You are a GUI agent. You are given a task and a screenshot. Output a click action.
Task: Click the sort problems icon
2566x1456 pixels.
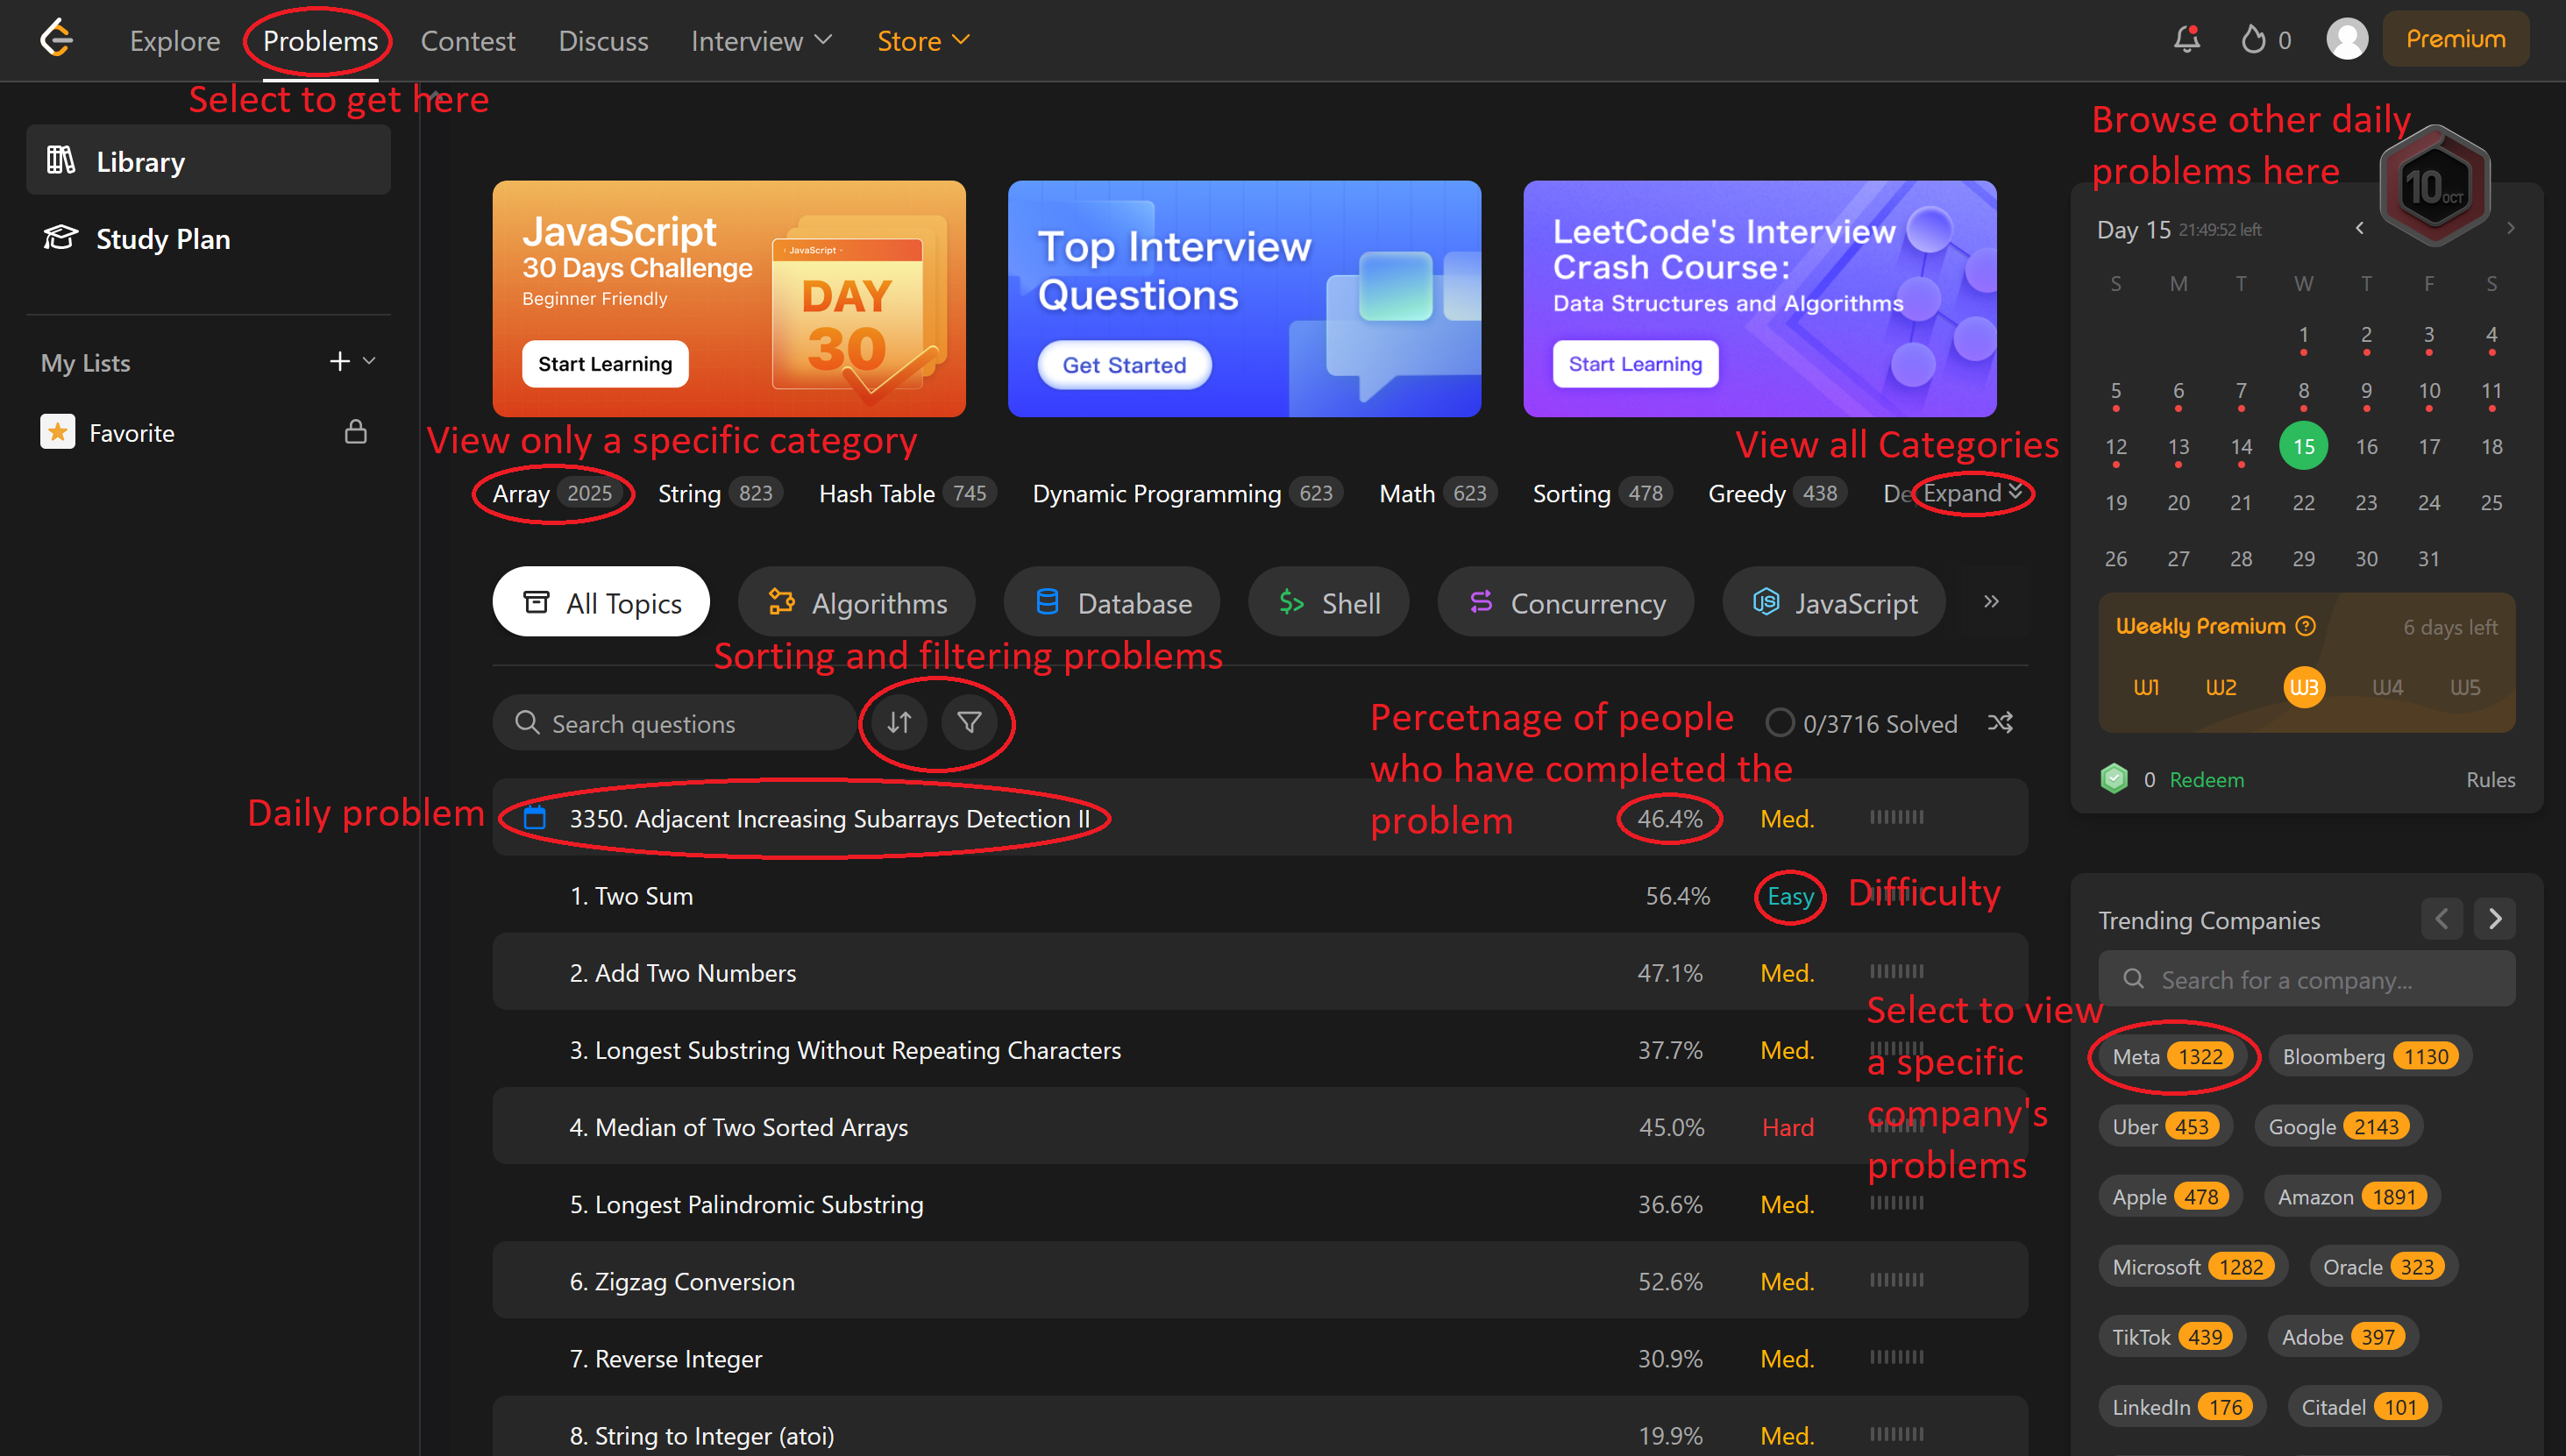click(899, 722)
